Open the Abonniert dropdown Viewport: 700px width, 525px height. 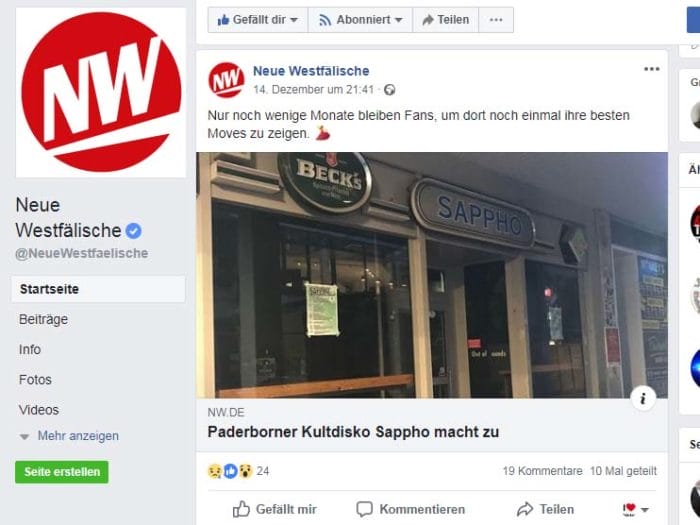(x=360, y=20)
